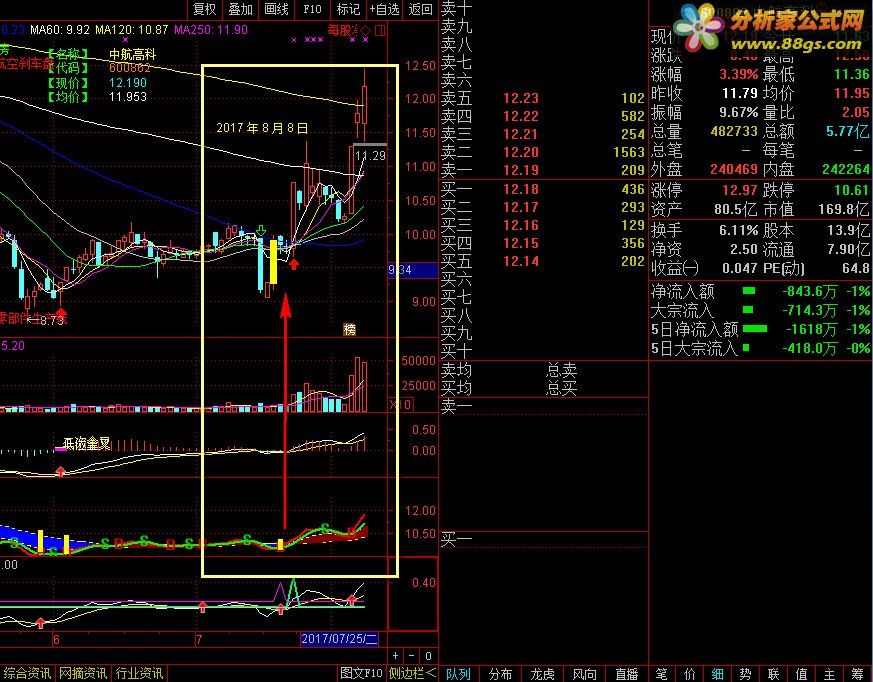Screen dimensions: 873x682
Task: Click the MA120: 10.87 indicator label
Action: click(x=131, y=30)
